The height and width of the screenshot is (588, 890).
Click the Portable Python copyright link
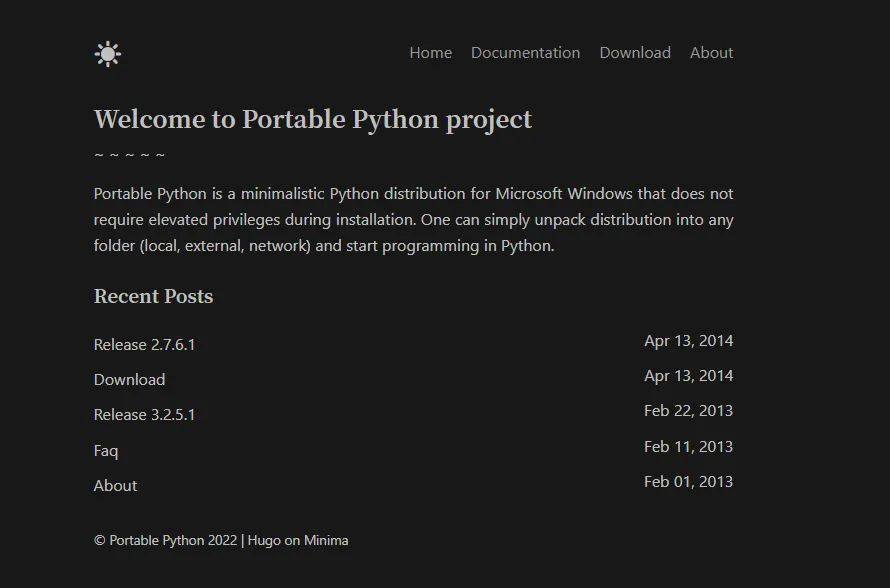165,540
